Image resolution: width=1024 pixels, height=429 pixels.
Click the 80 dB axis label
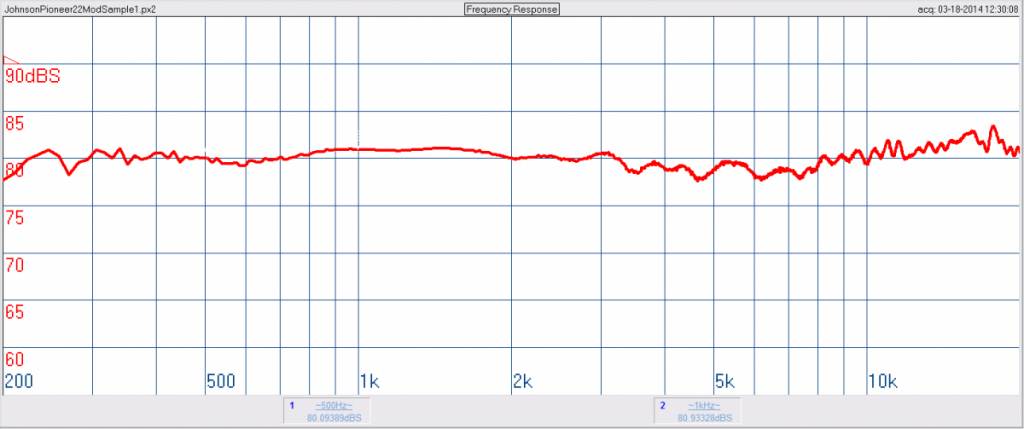(14, 170)
